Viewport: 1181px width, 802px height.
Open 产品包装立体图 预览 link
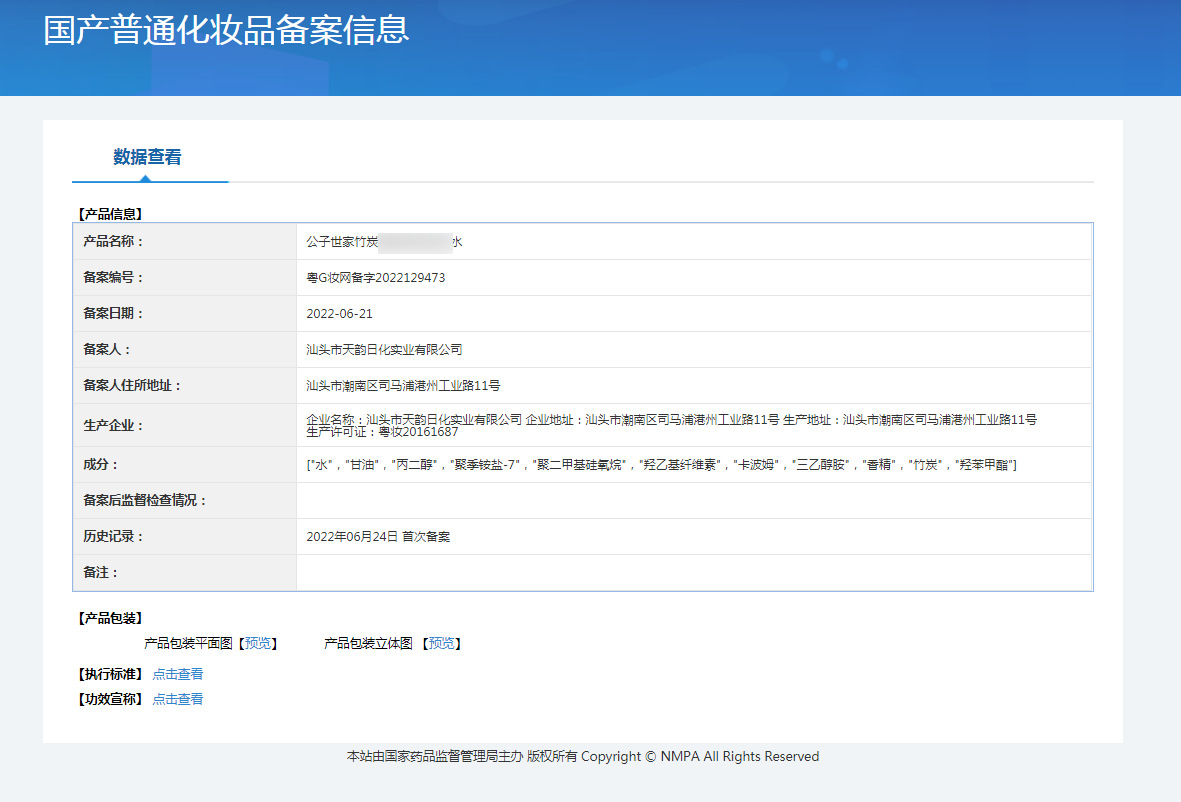[441, 643]
